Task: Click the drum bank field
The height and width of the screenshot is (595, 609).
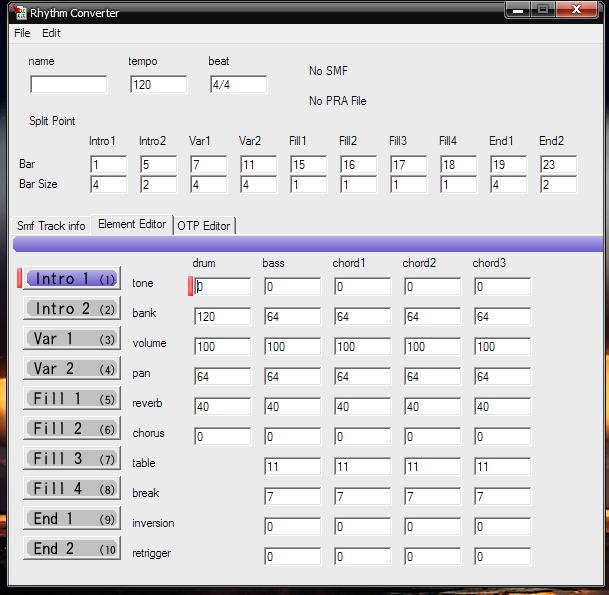Action: (x=222, y=317)
